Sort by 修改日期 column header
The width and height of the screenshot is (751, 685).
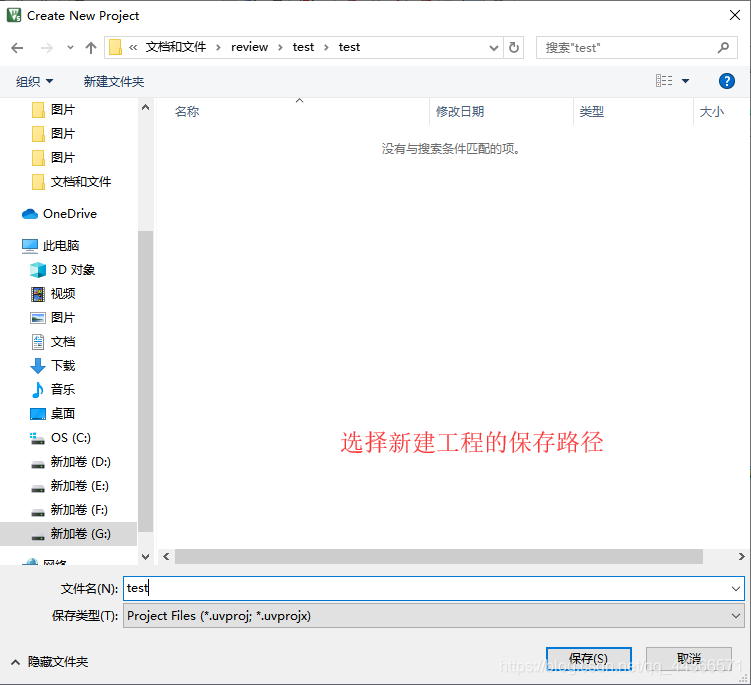(x=460, y=112)
